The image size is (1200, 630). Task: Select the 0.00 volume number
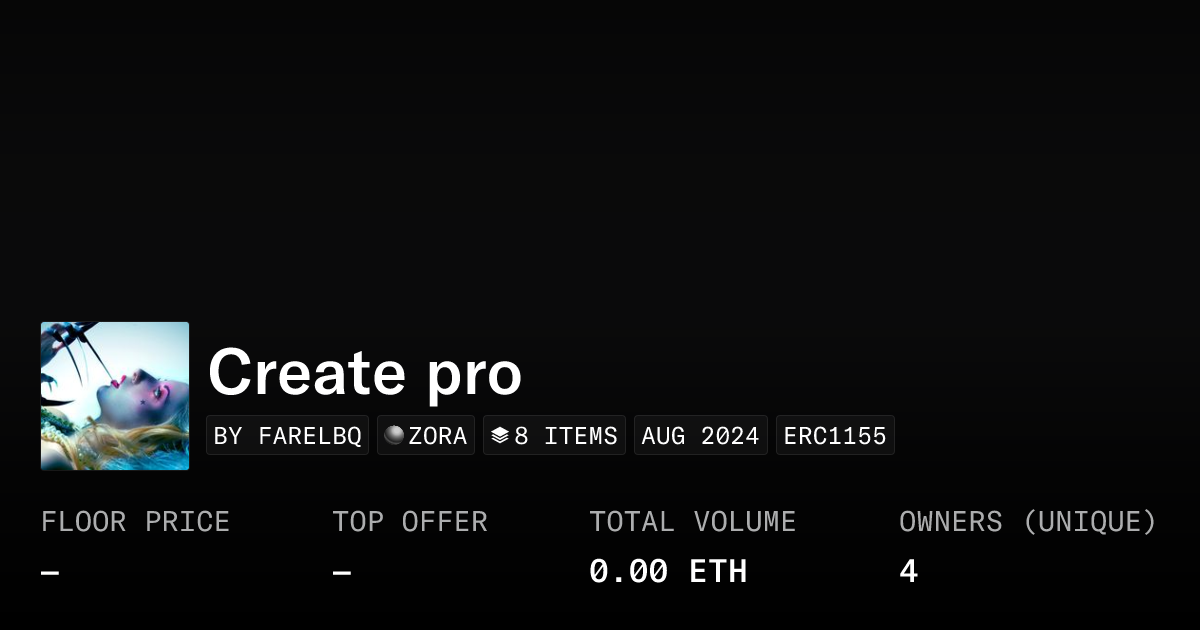point(628,572)
